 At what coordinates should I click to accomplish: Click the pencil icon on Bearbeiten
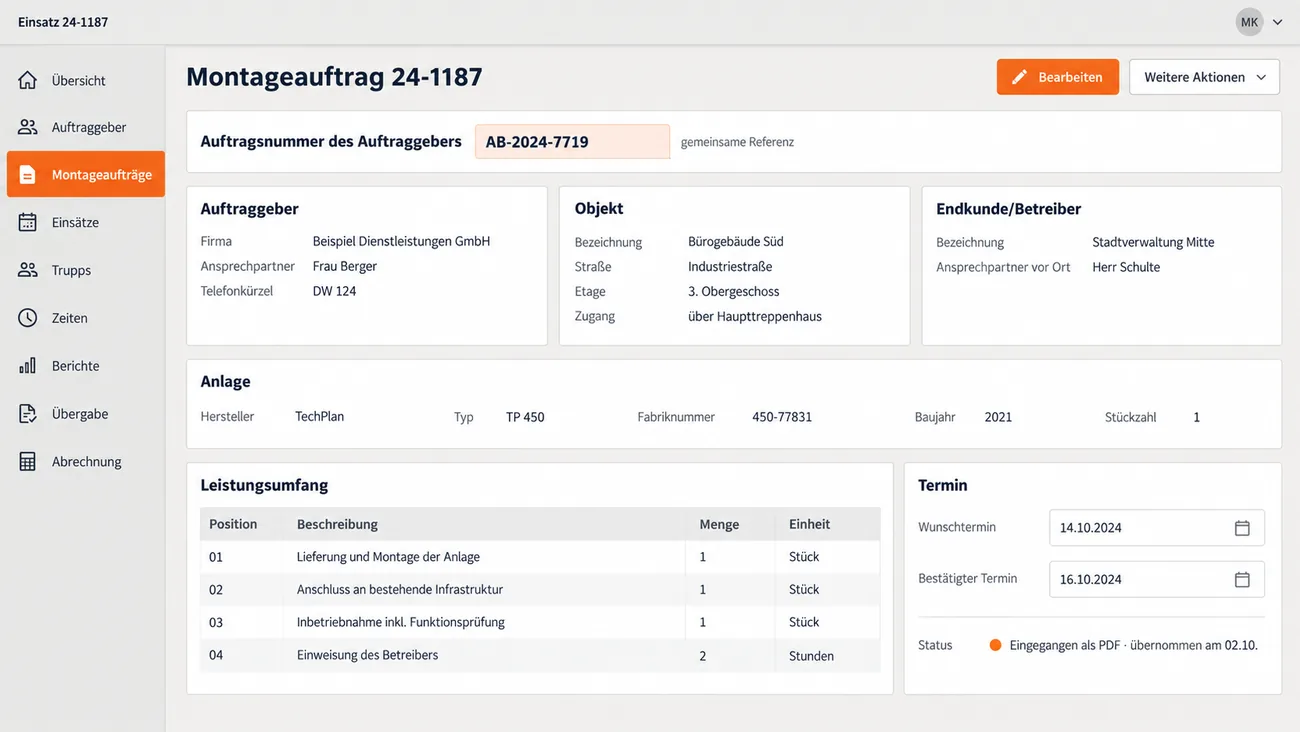1019,77
